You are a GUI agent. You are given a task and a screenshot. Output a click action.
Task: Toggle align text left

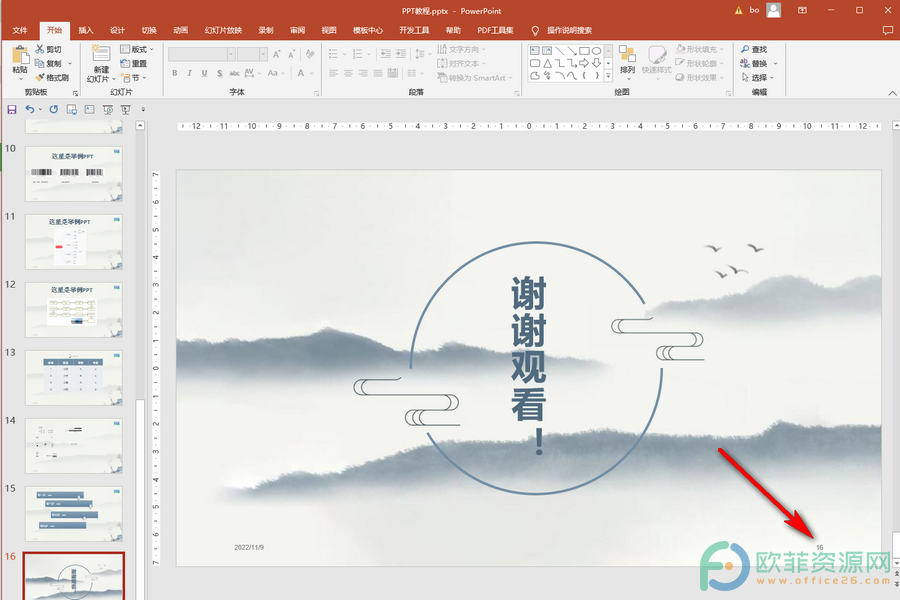click(x=333, y=73)
